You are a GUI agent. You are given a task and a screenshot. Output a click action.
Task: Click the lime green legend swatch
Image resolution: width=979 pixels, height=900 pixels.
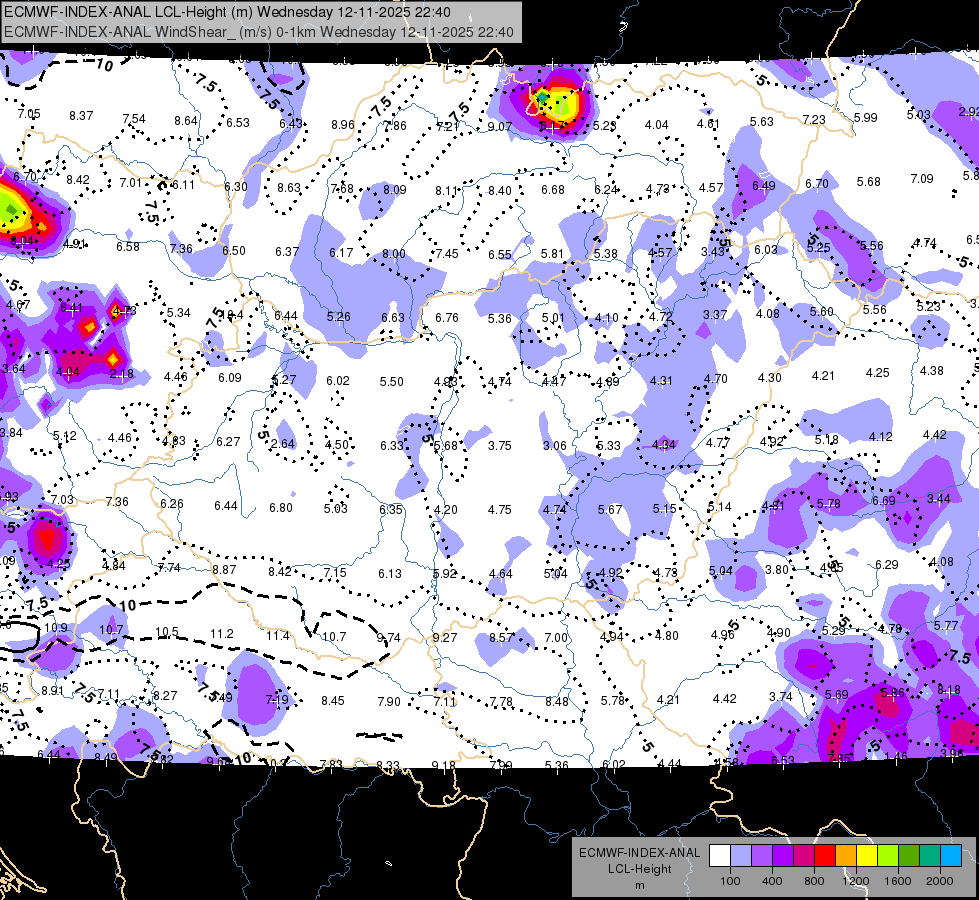[888, 856]
